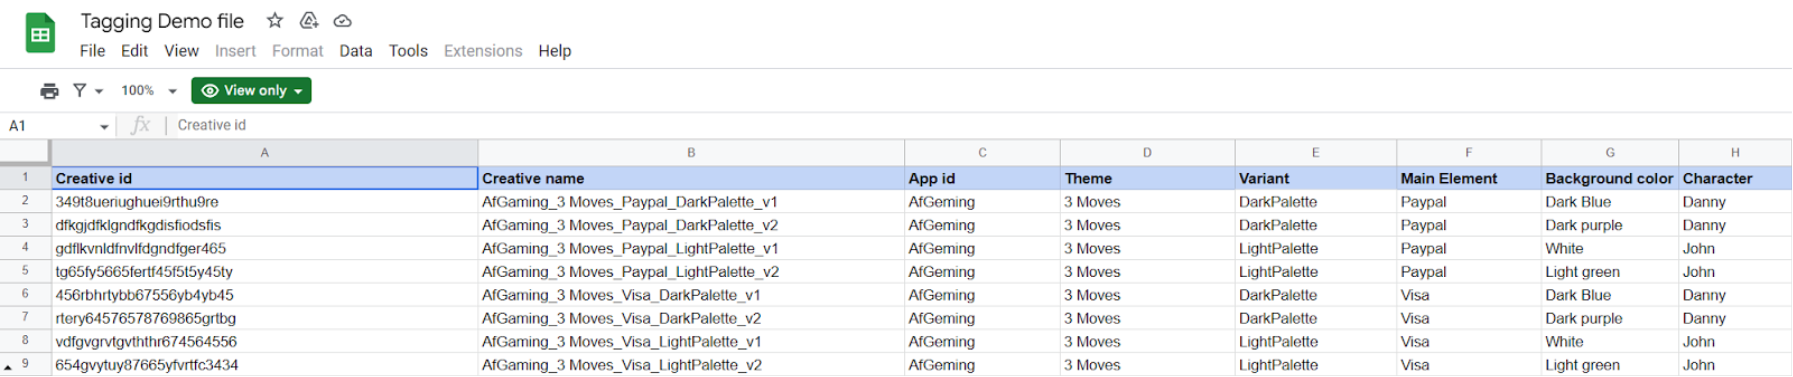This screenshot has width=1793, height=377.
Task: Select cell AfGaming_3 Moves_Visa_DarkPalette_v2
Action: pos(691,318)
